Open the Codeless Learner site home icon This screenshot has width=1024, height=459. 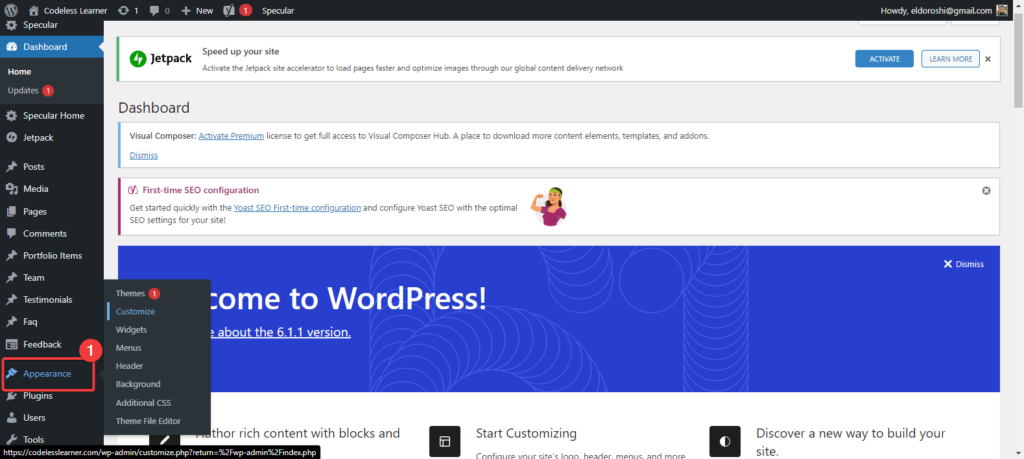pos(34,10)
